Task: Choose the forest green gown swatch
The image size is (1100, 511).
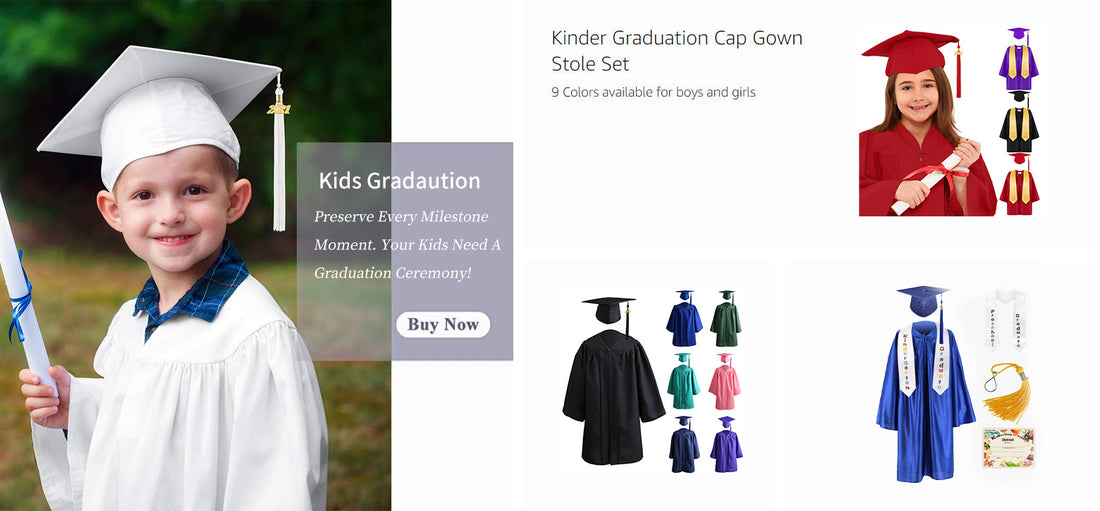Action: pyautogui.click(x=726, y=319)
